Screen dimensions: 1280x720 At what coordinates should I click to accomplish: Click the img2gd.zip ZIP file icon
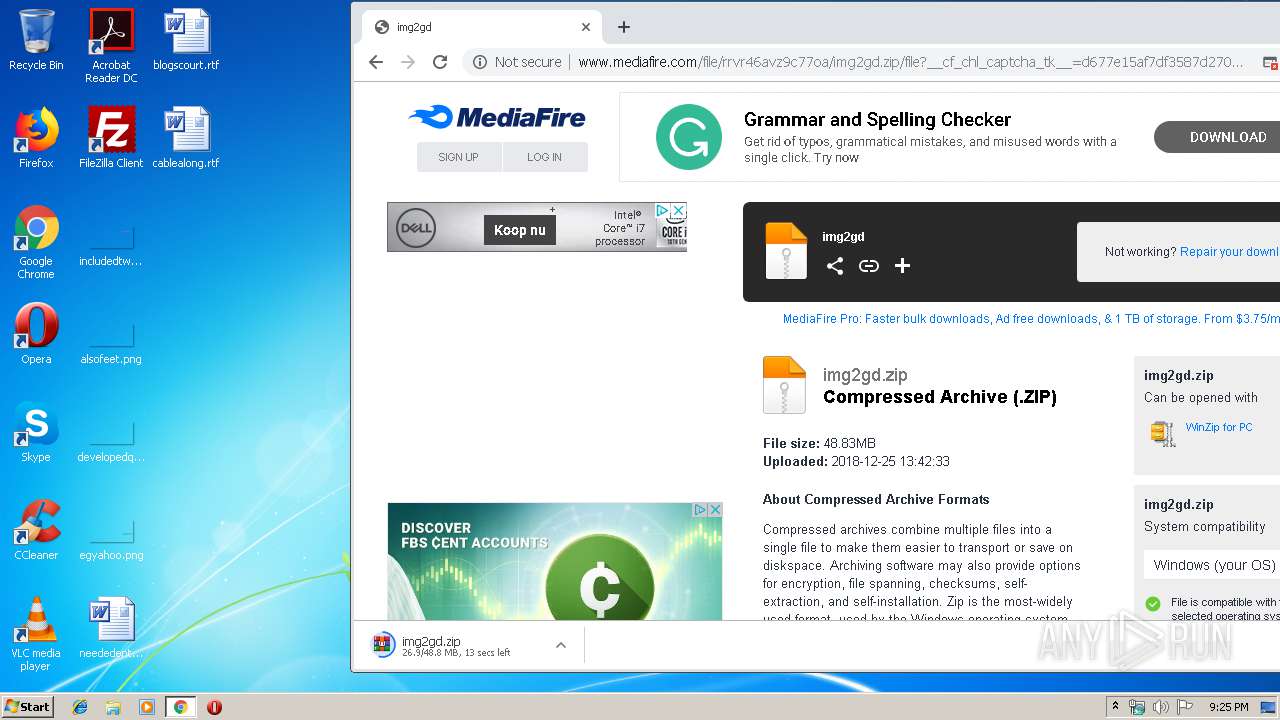click(784, 384)
